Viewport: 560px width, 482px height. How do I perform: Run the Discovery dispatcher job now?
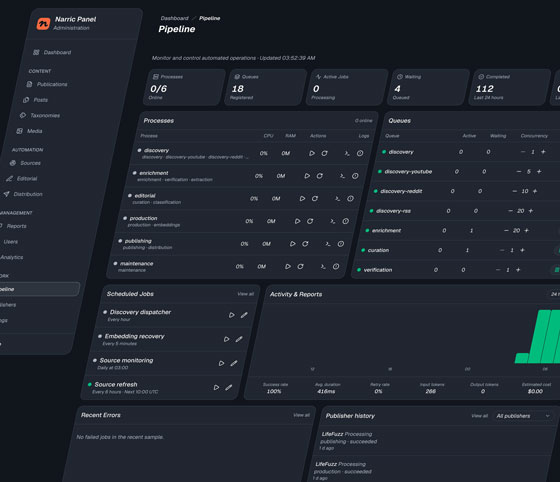[231, 315]
